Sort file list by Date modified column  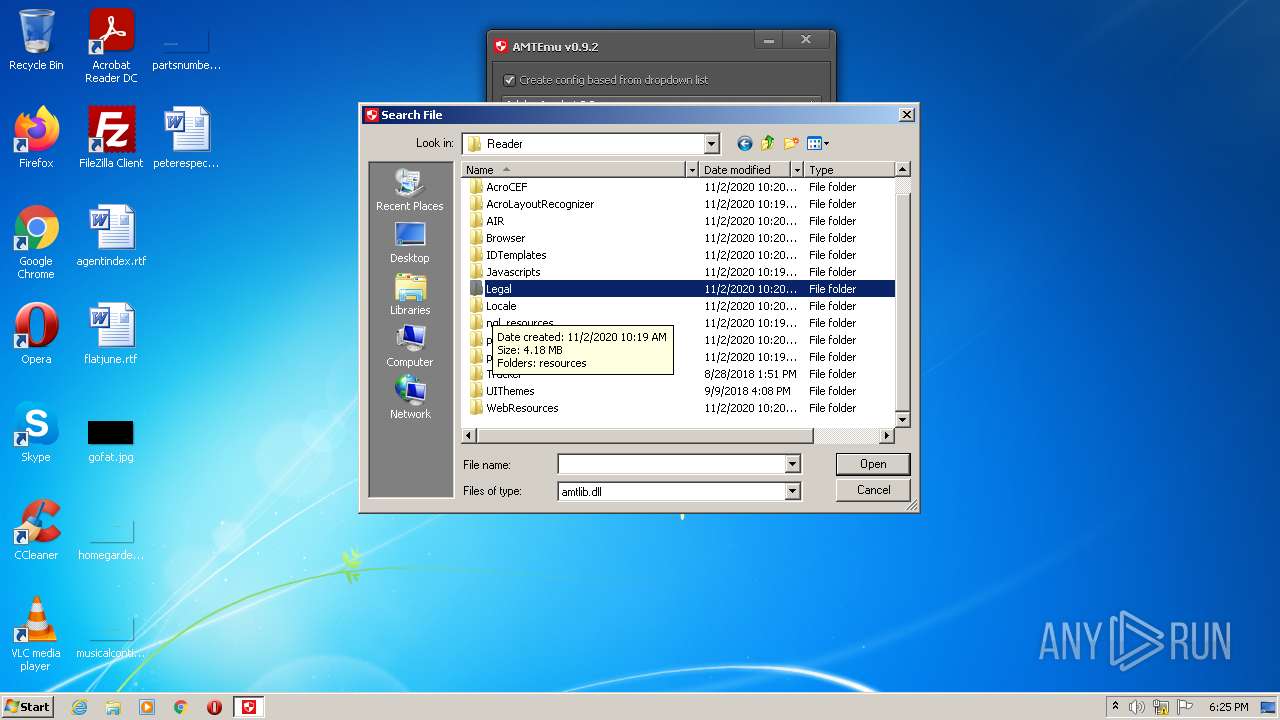[x=745, y=170]
